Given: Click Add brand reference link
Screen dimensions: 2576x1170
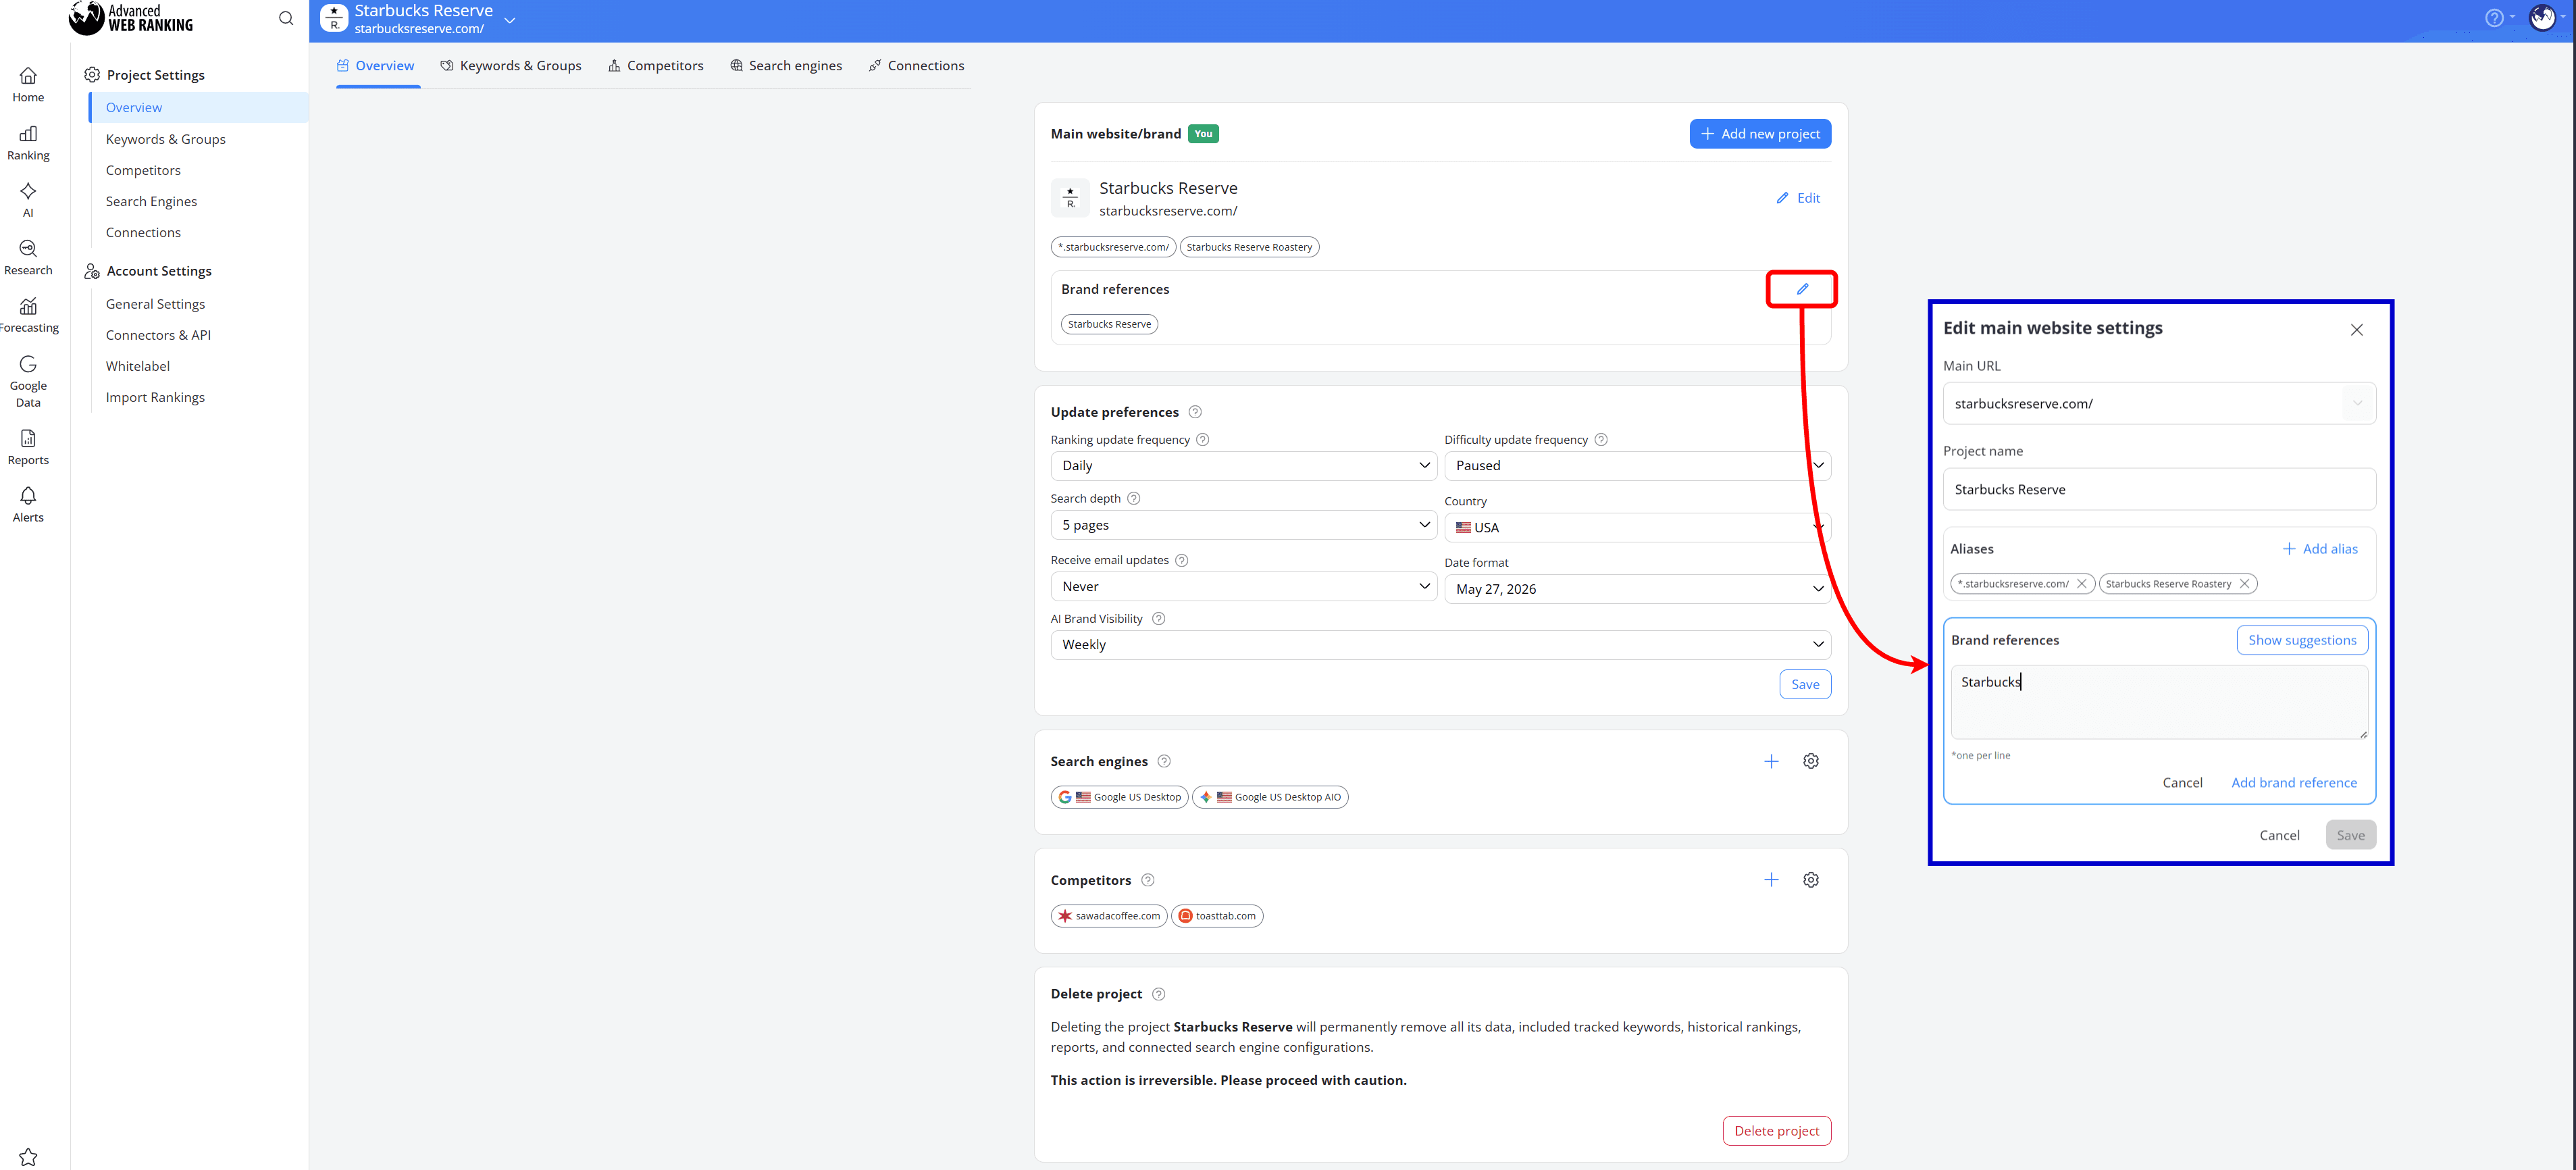Looking at the screenshot, I should tap(2294, 783).
